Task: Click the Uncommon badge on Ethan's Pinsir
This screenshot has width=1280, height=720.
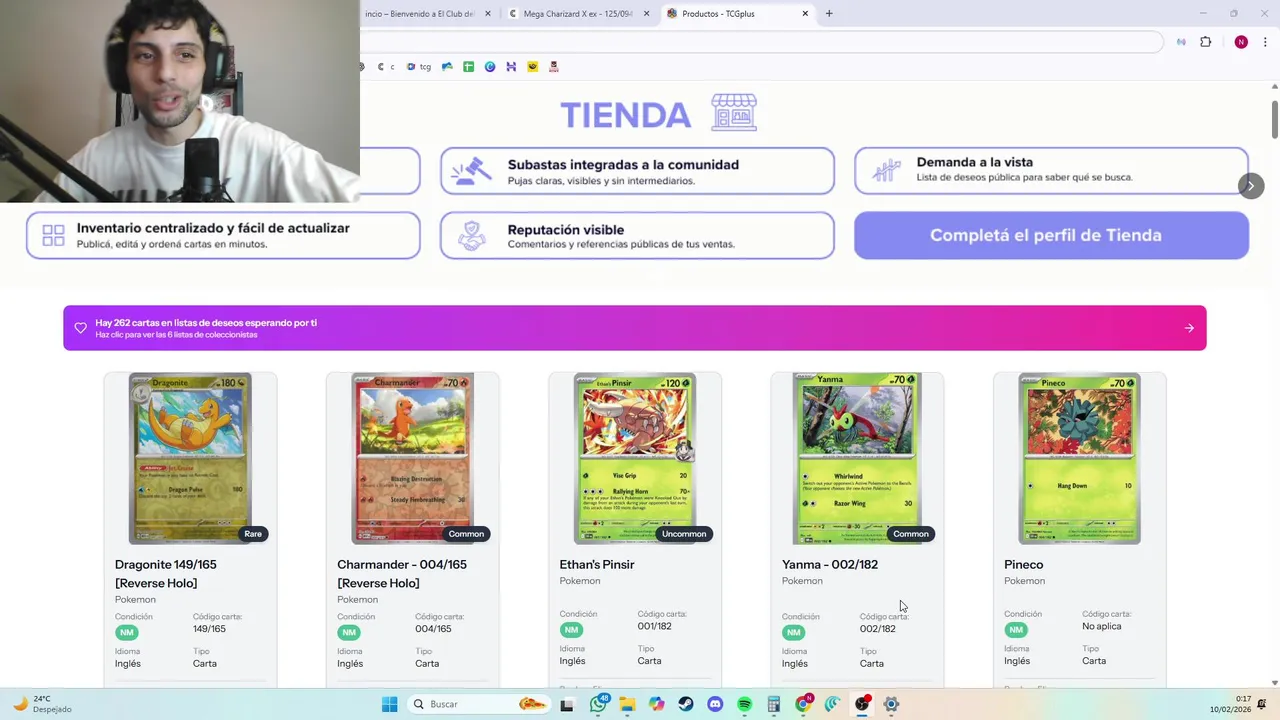Action: pos(684,534)
